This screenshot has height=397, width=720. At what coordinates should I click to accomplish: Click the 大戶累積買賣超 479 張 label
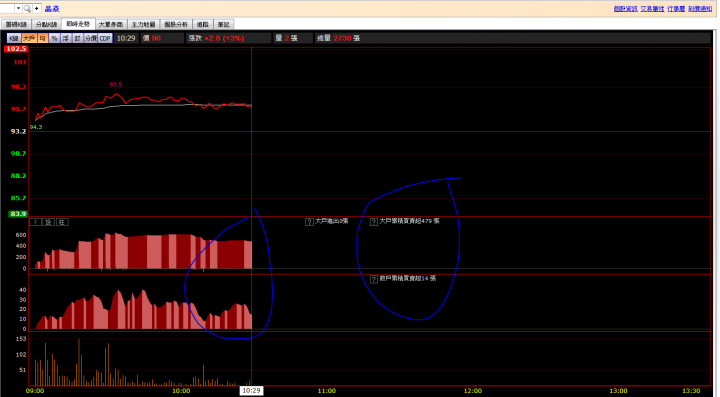[x=409, y=221]
